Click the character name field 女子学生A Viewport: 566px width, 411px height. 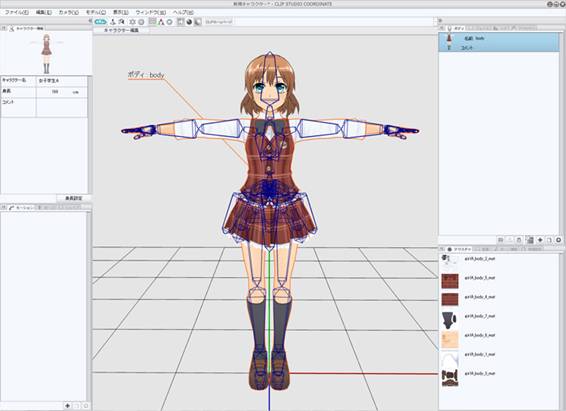(x=62, y=81)
